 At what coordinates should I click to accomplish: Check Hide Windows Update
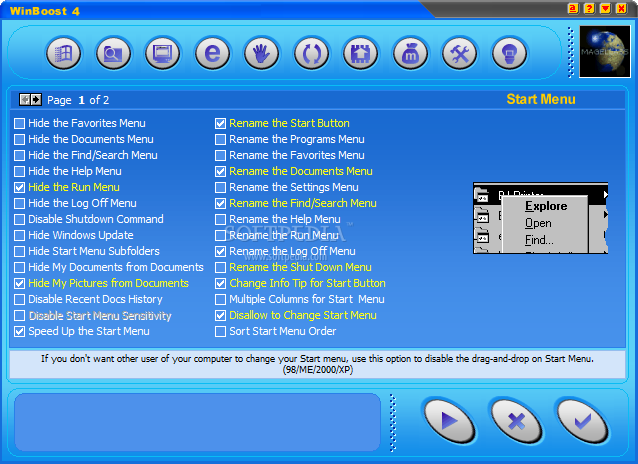[19, 235]
